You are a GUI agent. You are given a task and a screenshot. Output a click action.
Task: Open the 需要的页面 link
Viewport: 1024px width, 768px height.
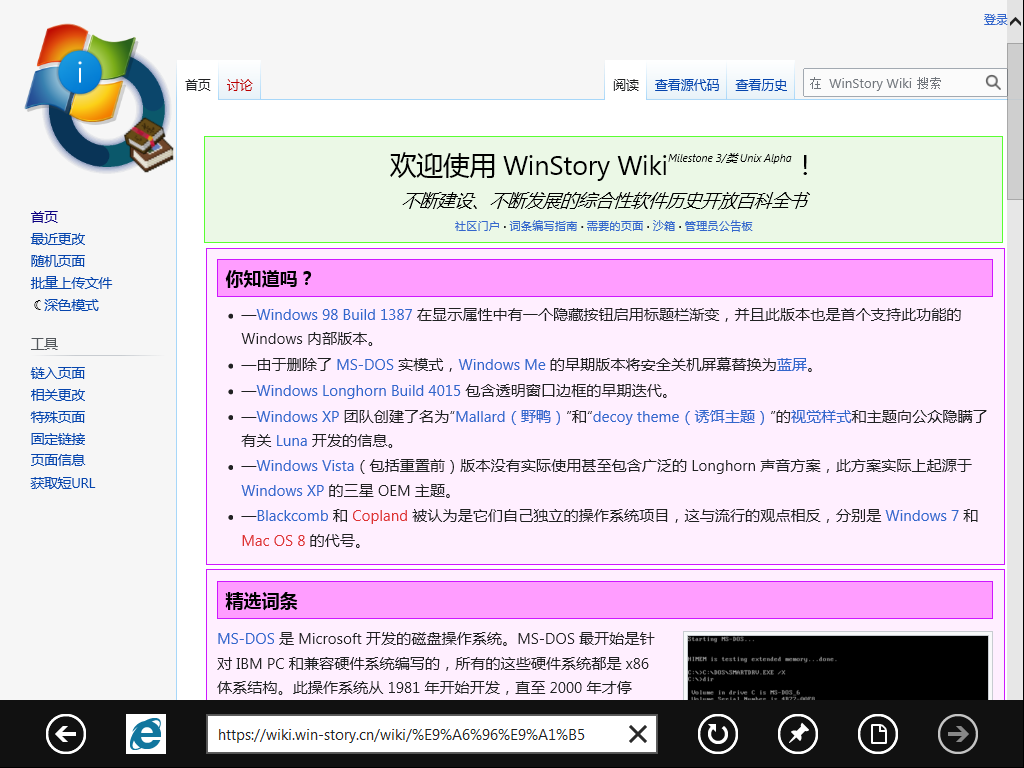click(x=615, y=226)
